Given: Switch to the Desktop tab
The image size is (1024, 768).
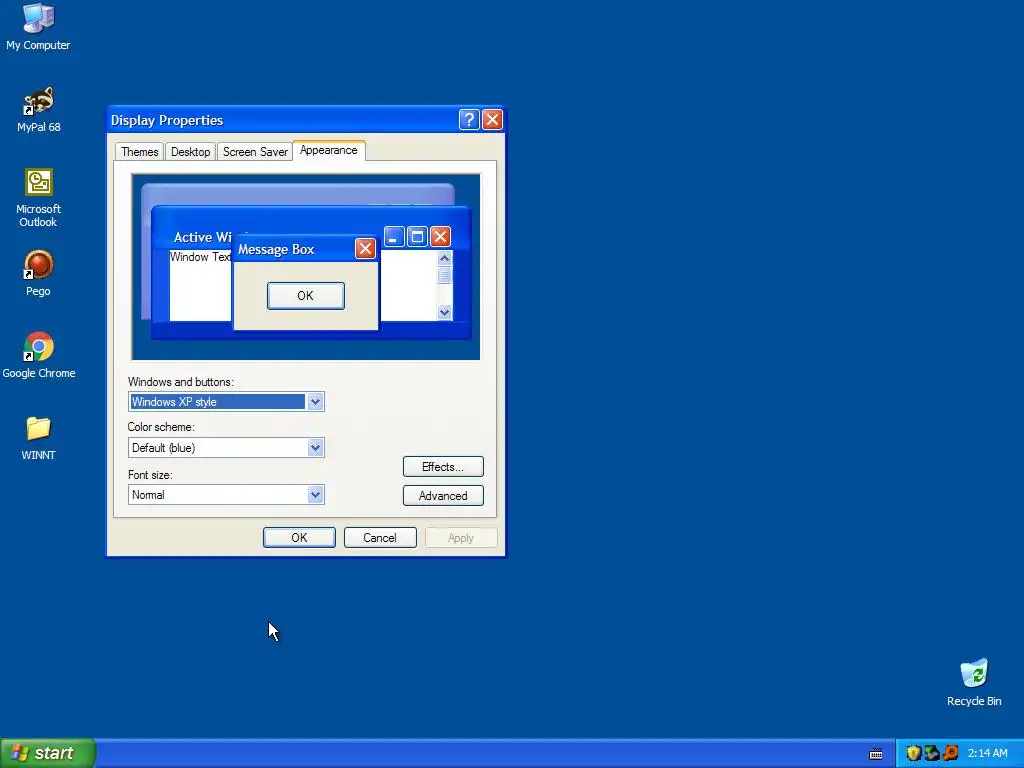Looking at the screenshot, I should pos(190,152).
